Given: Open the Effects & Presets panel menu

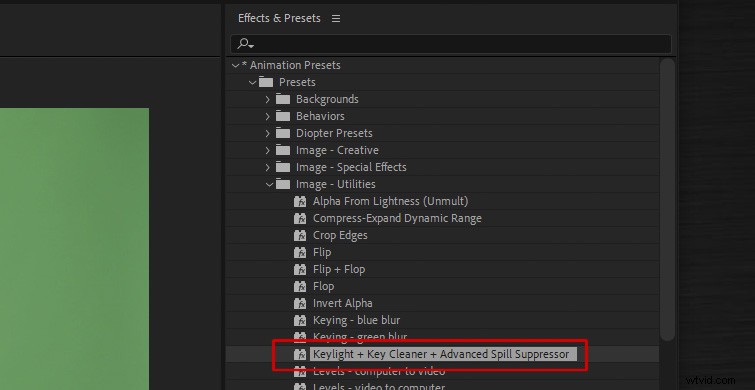Looking at the screenshot, I should pos(336,19).
